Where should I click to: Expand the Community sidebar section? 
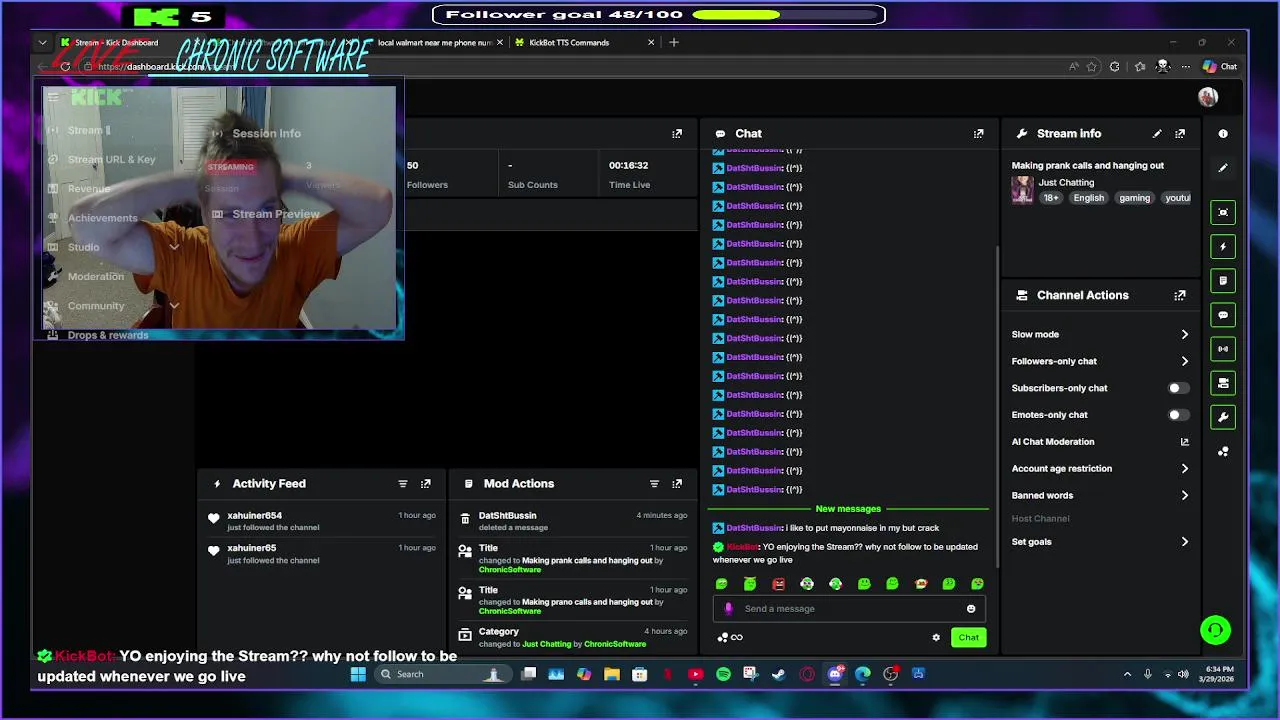pos(174,307)
